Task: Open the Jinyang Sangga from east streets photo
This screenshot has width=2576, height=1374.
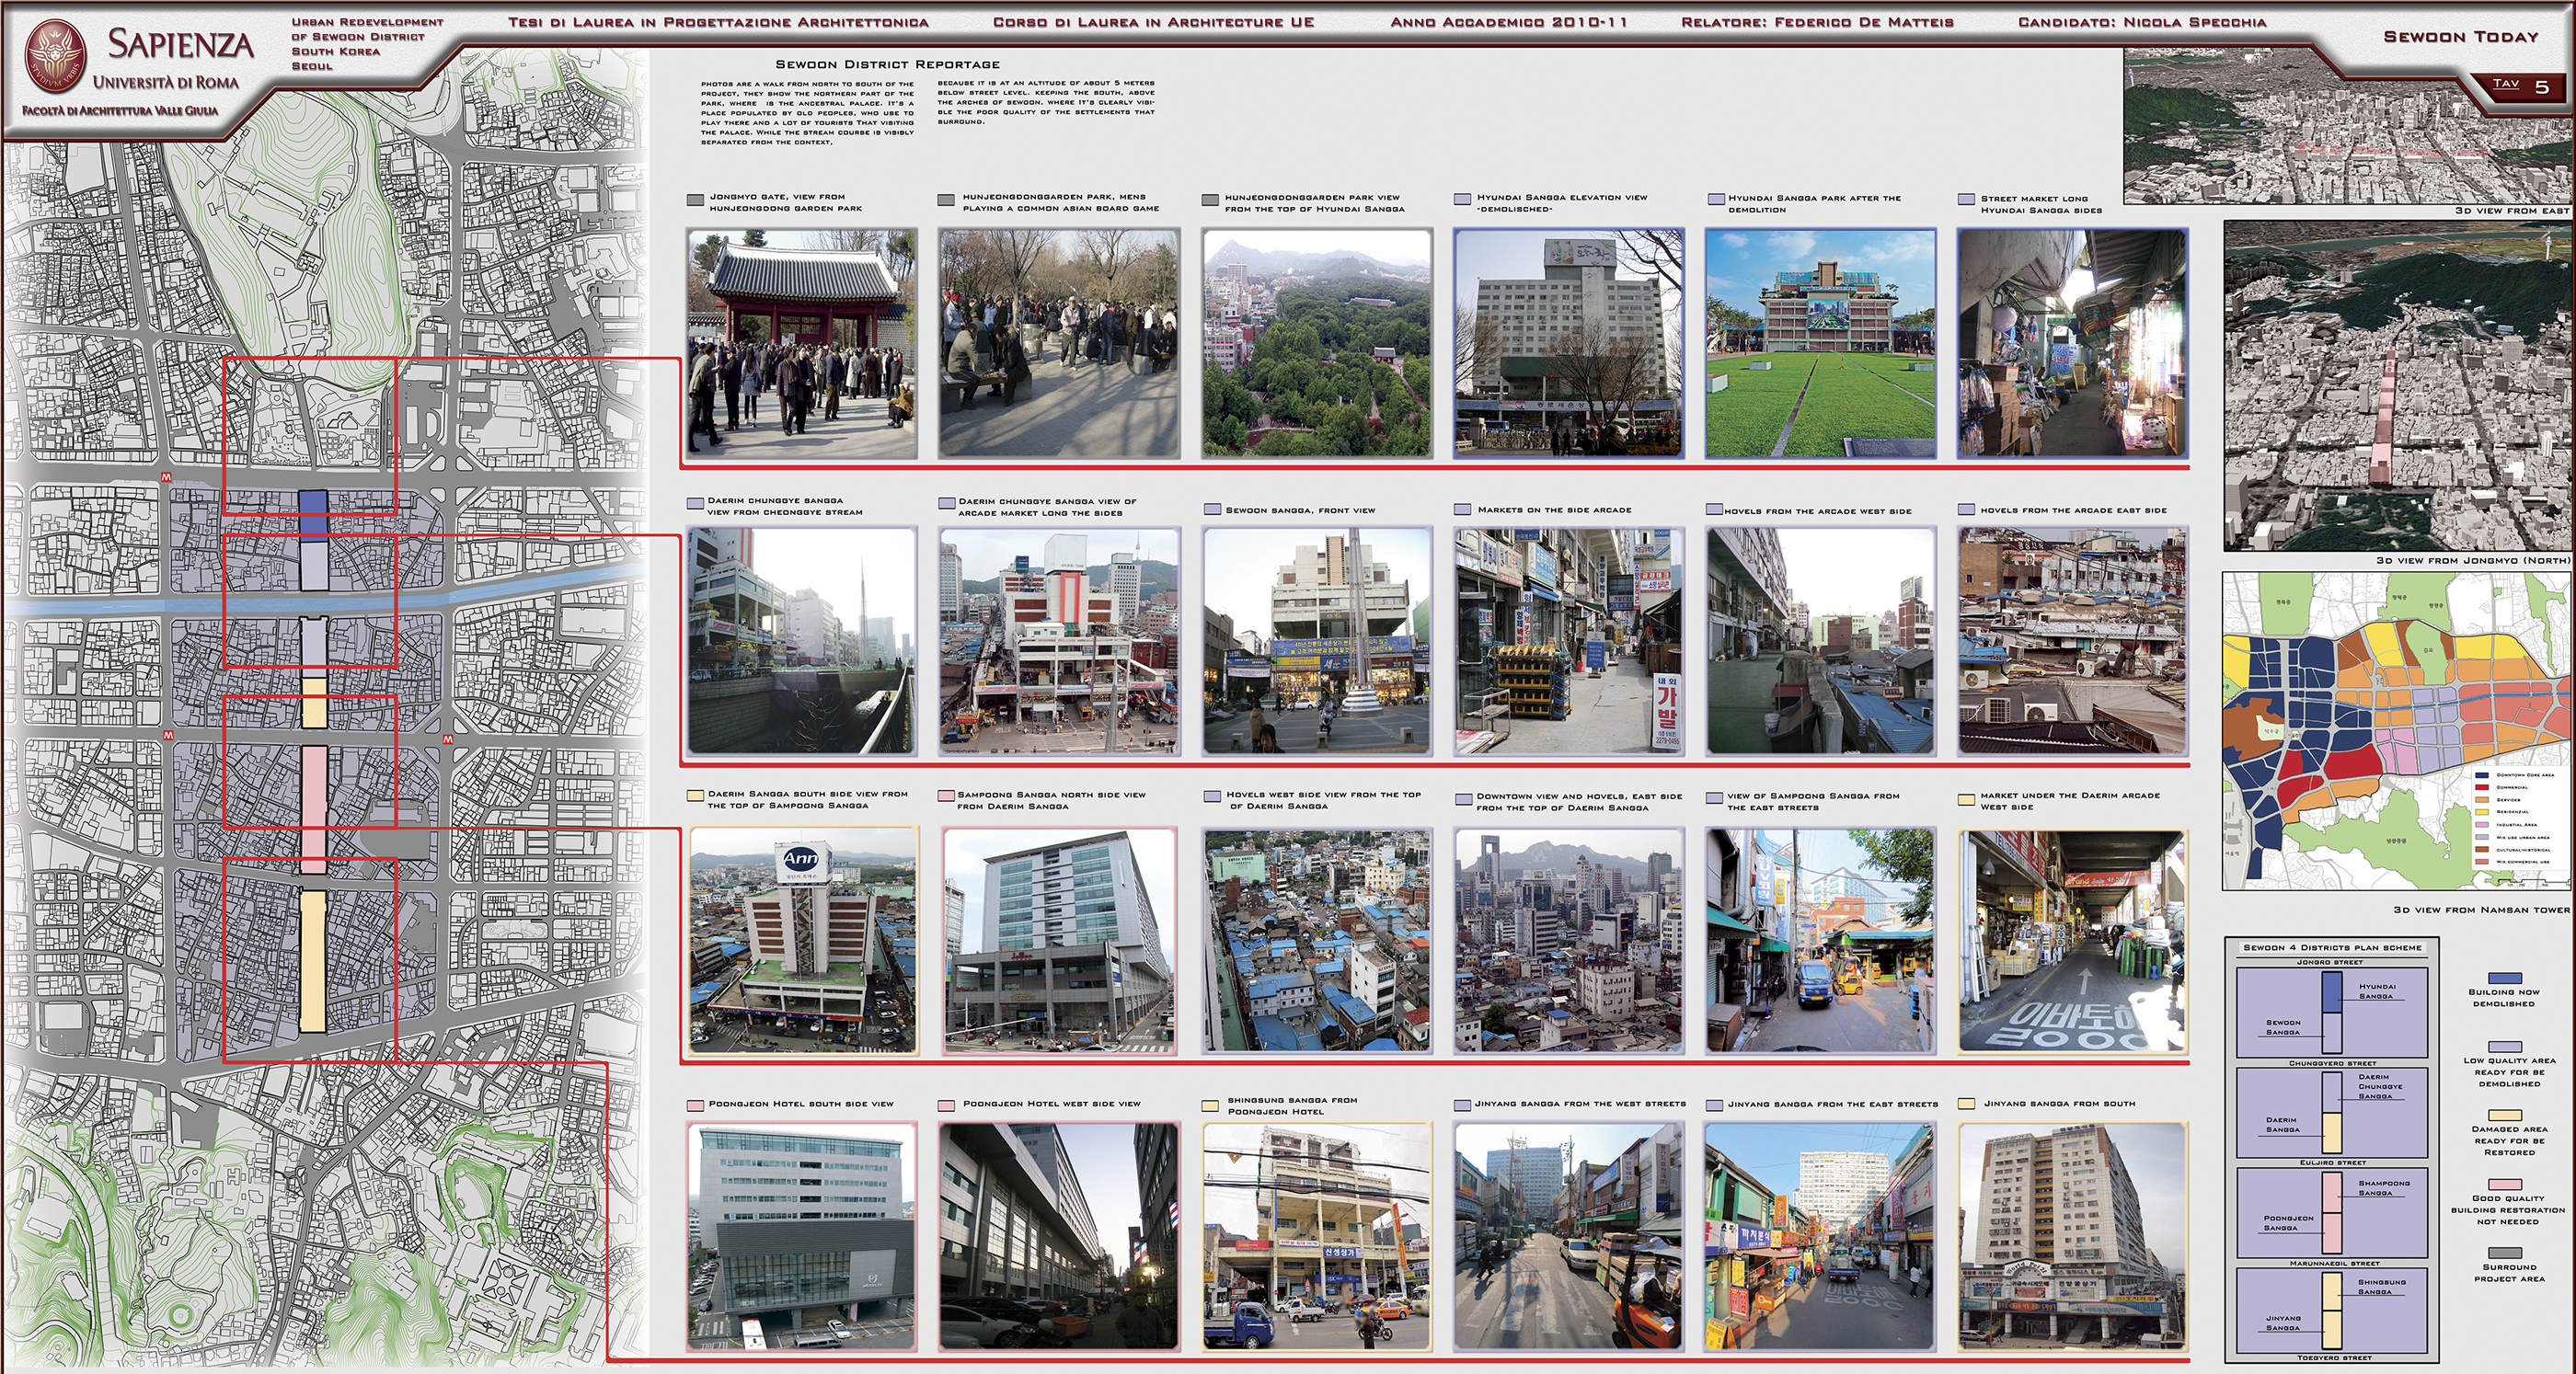Action: [1820, 1237]
